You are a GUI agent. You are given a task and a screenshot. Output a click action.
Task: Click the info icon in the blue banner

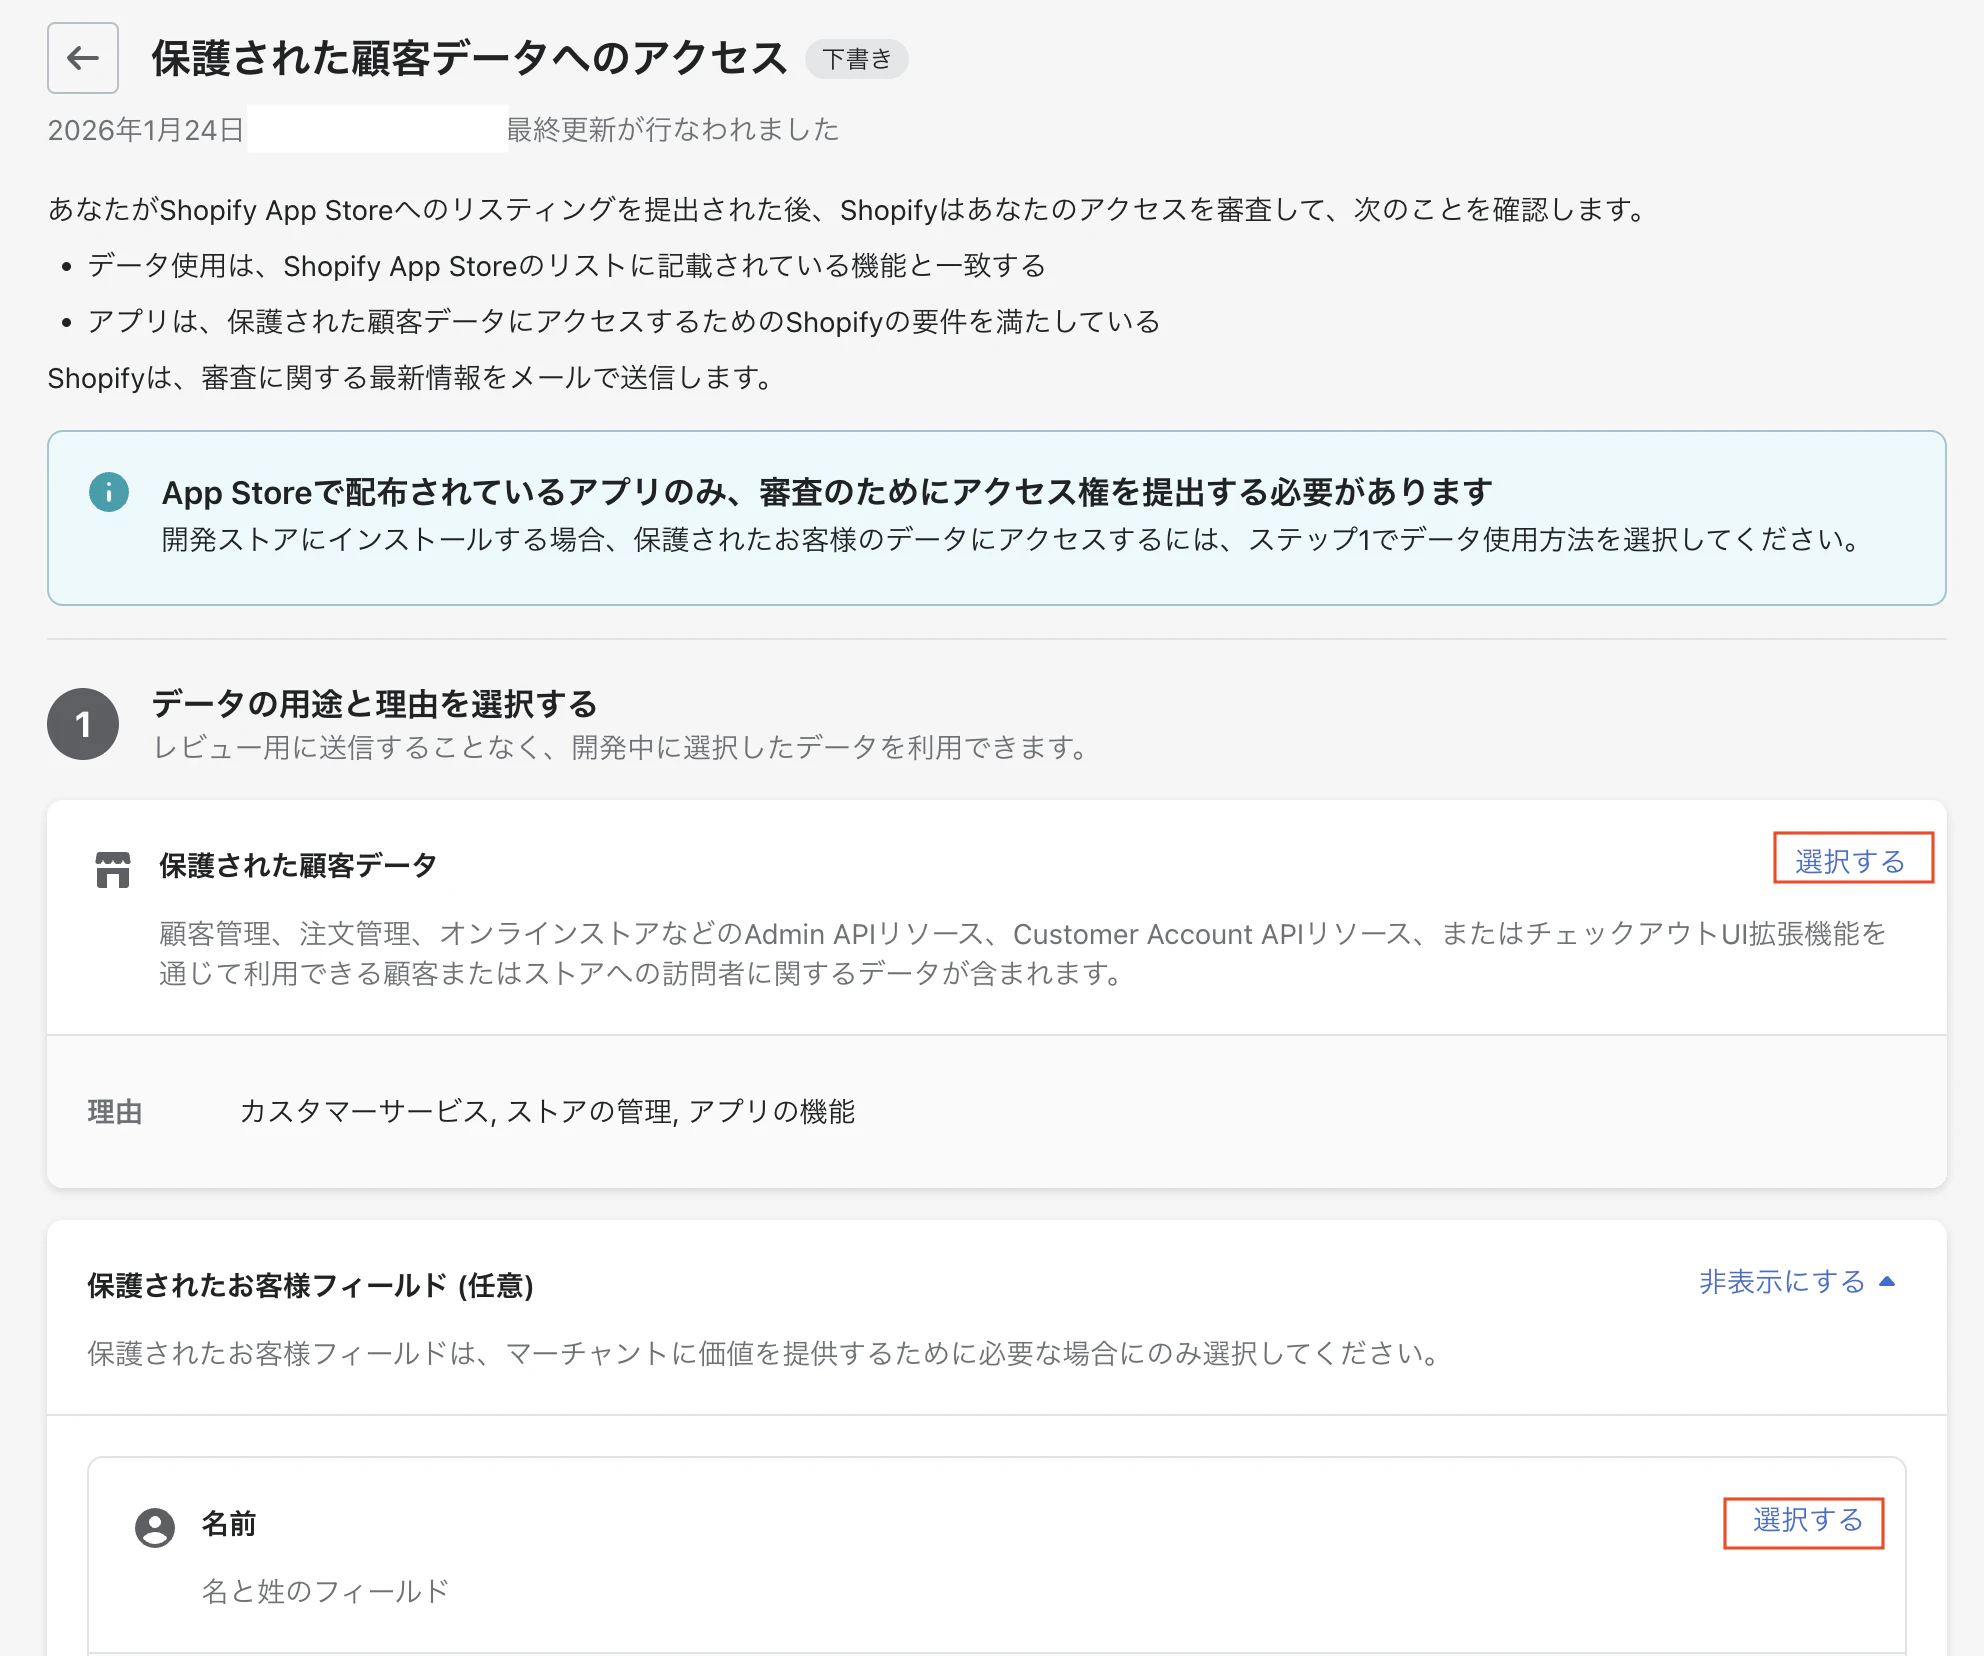click(110, 492)
